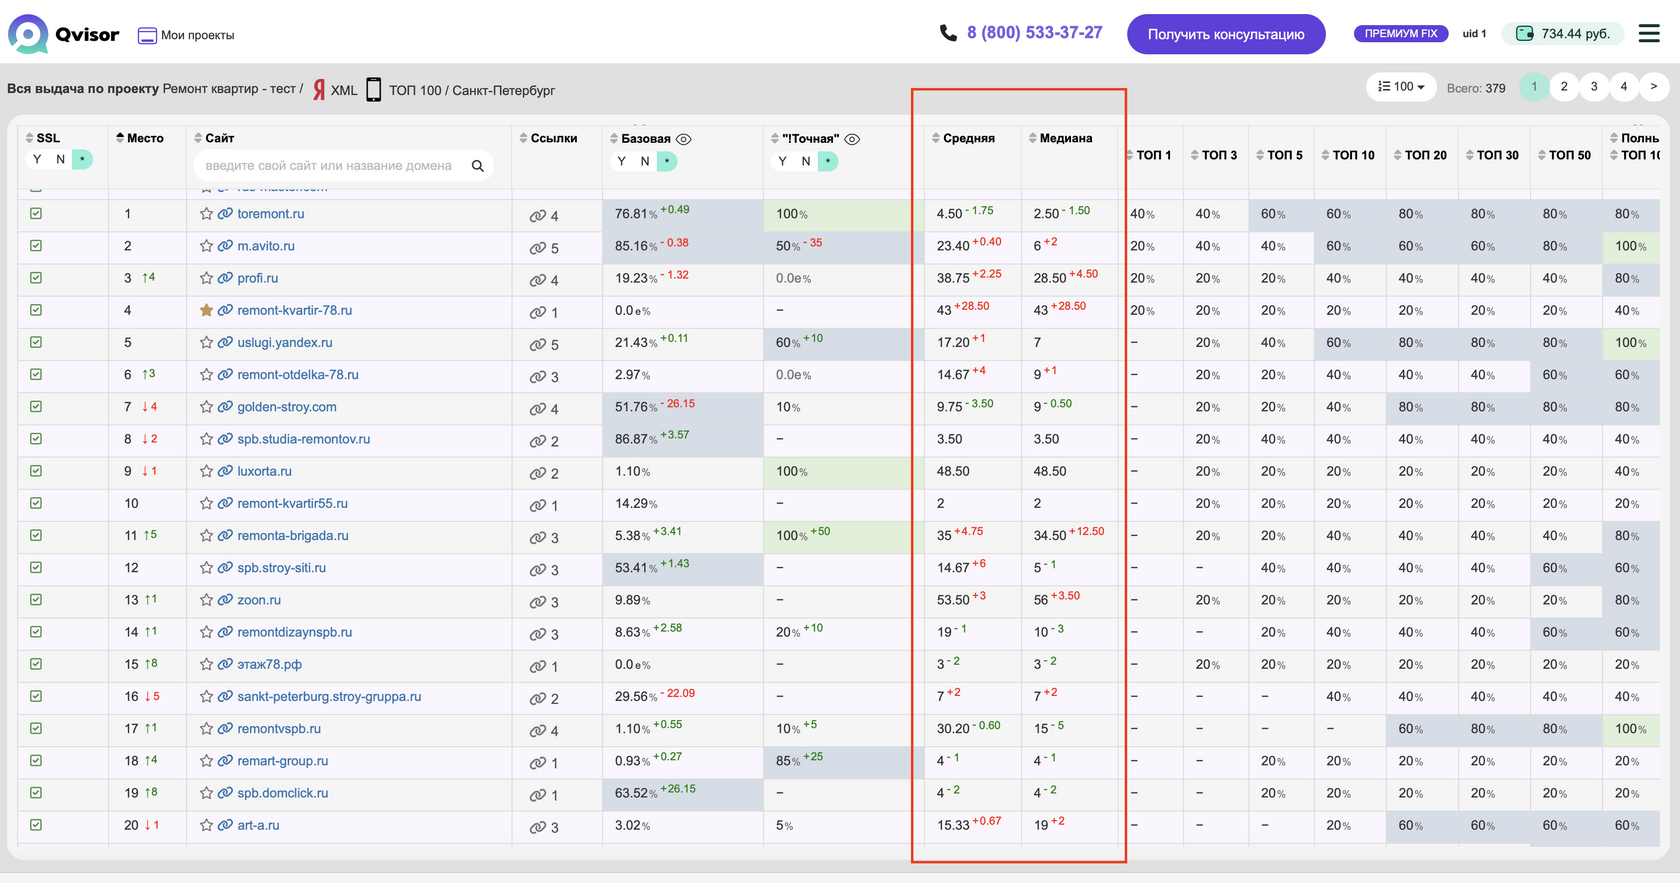Sort table by ТОП 3 column

(1214, 155)
